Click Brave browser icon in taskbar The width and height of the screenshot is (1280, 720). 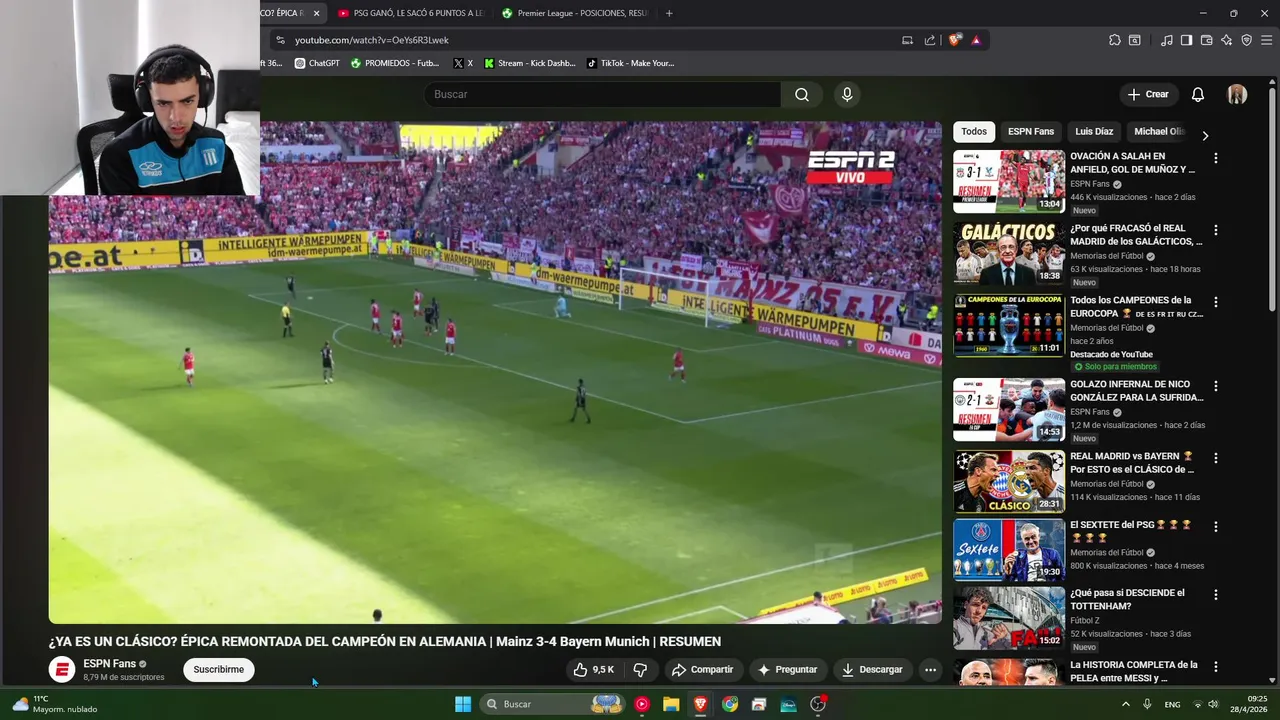pyautogui.click(x=701, y=704)
